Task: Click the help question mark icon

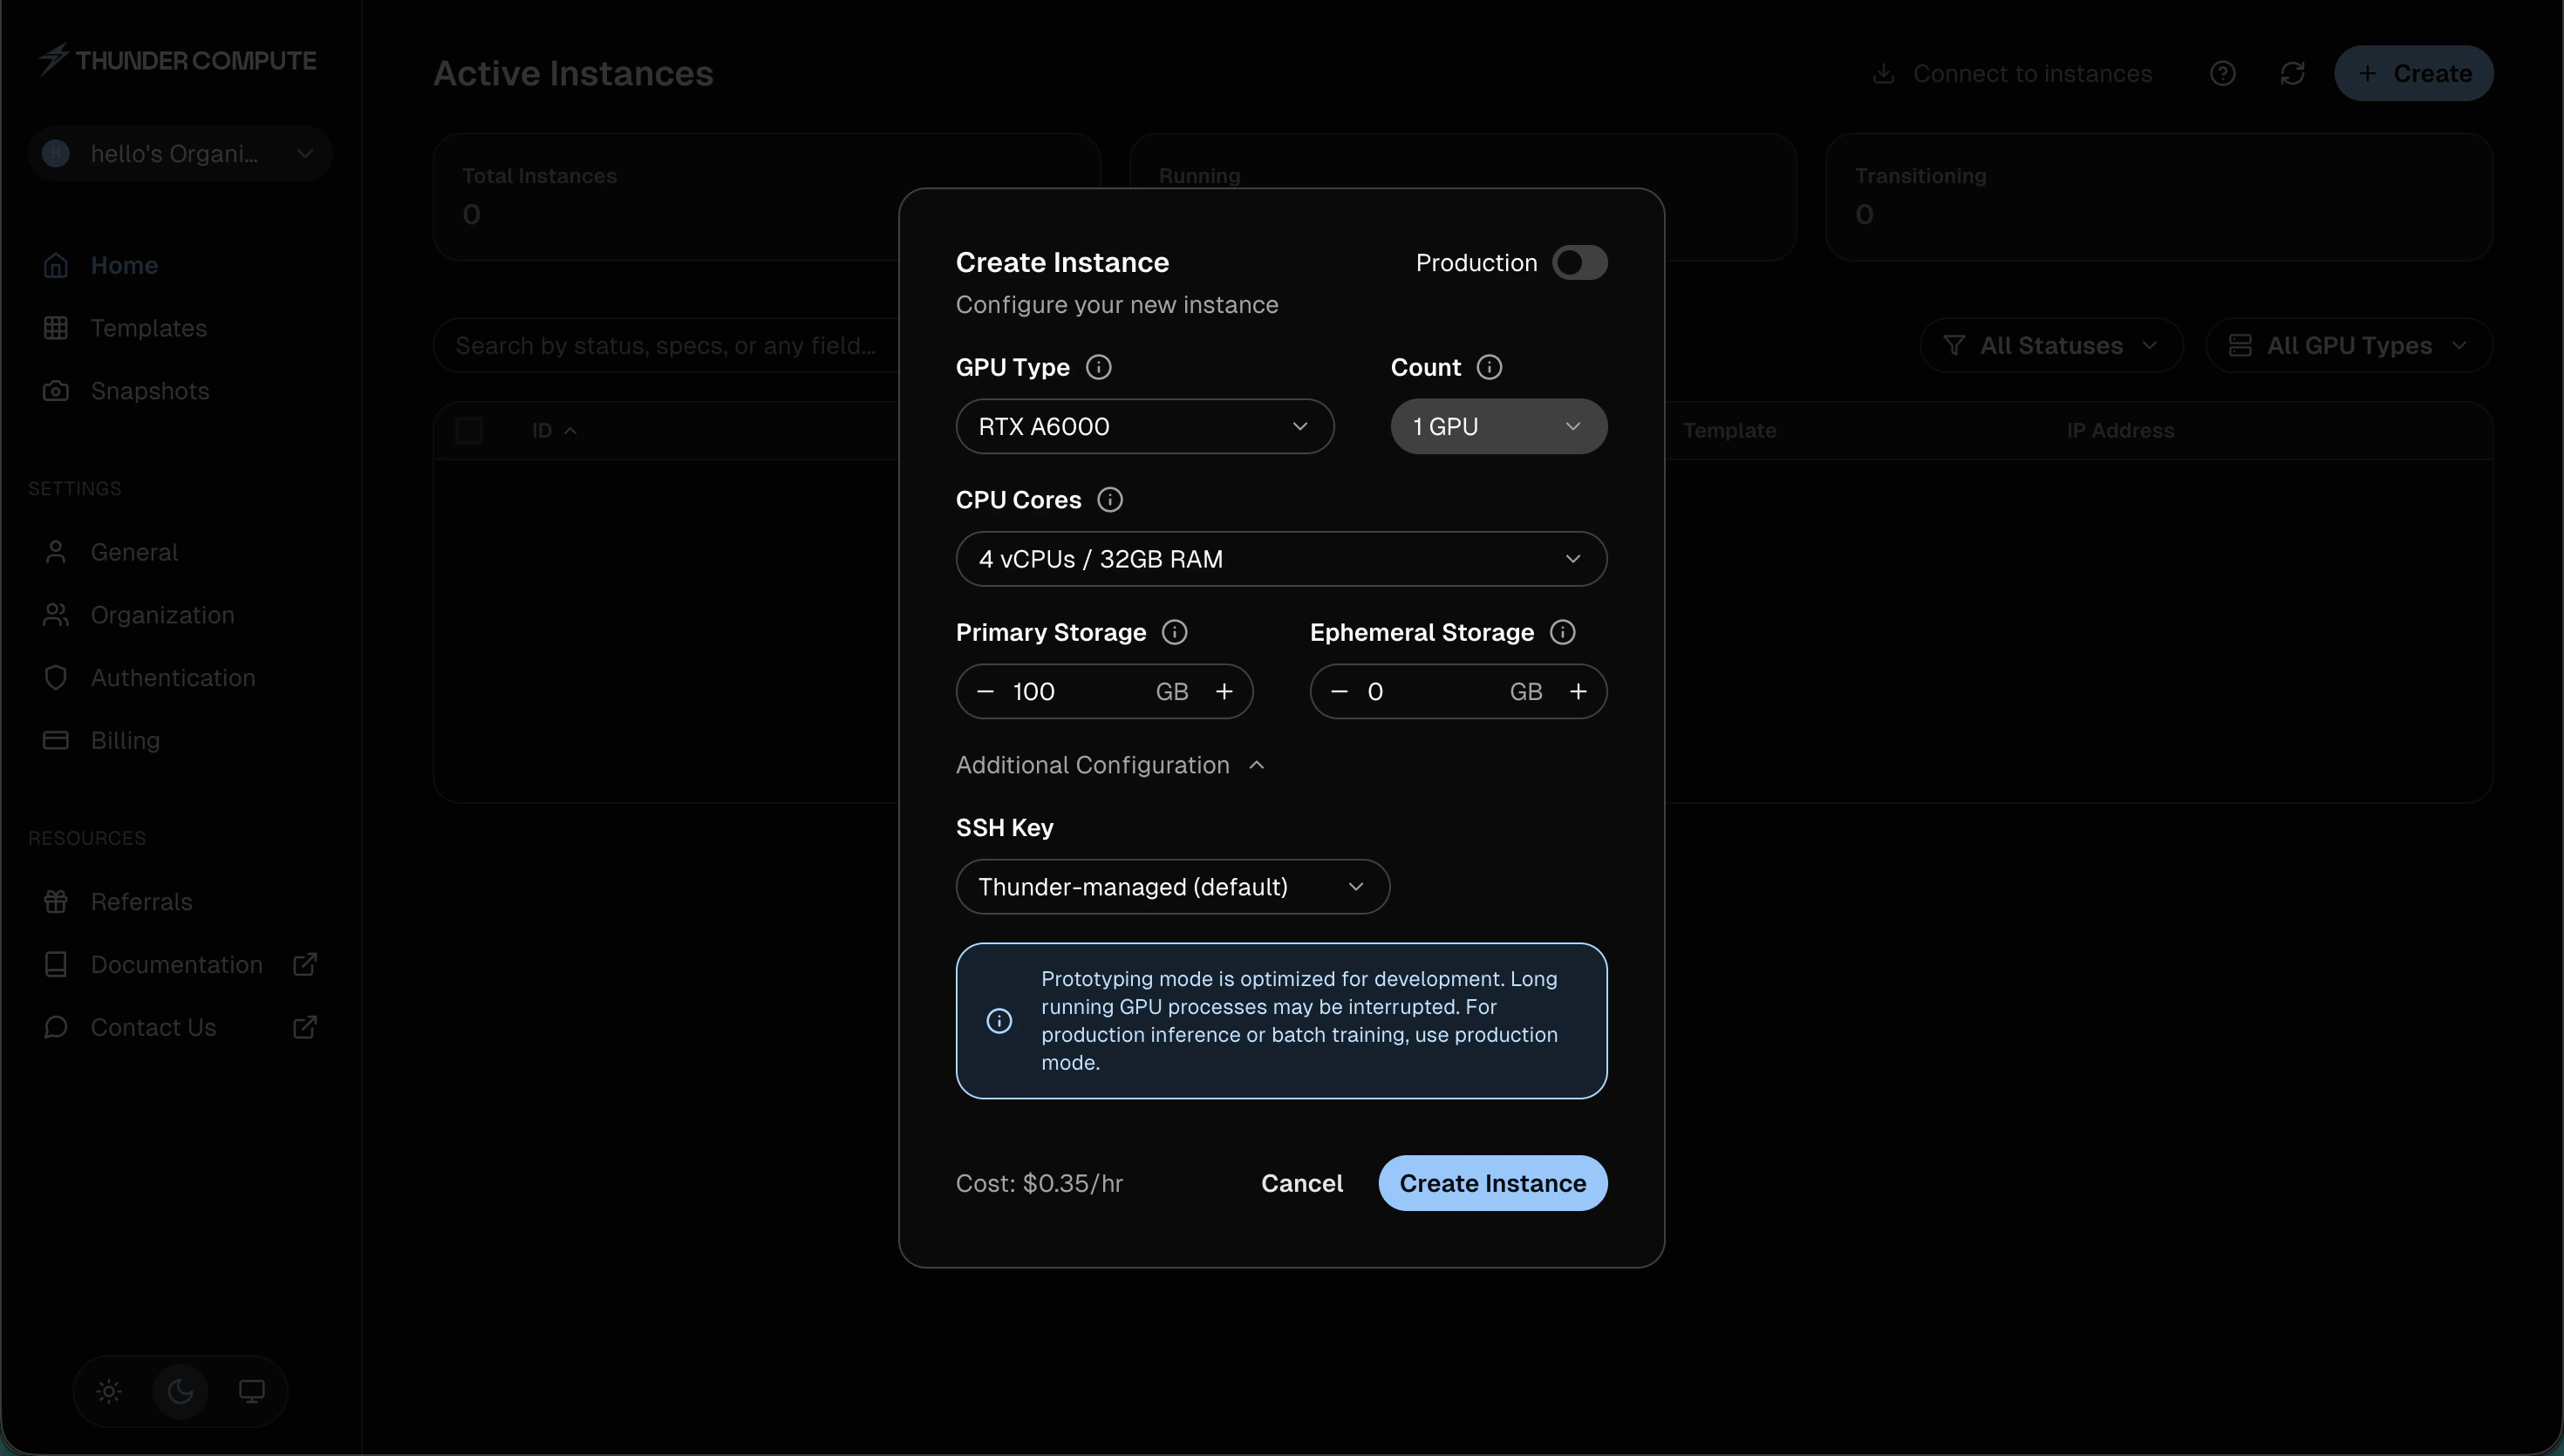Action: pos(2222,74)
